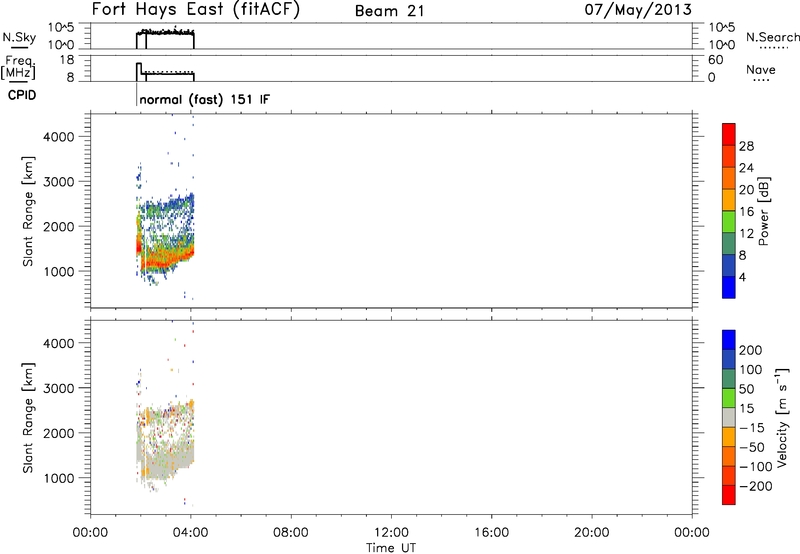This screenshot has width=800, height=554.
Task: Click the gray segment of velocity colorbar
Action: pyautogui.click(x=729, y=418)
